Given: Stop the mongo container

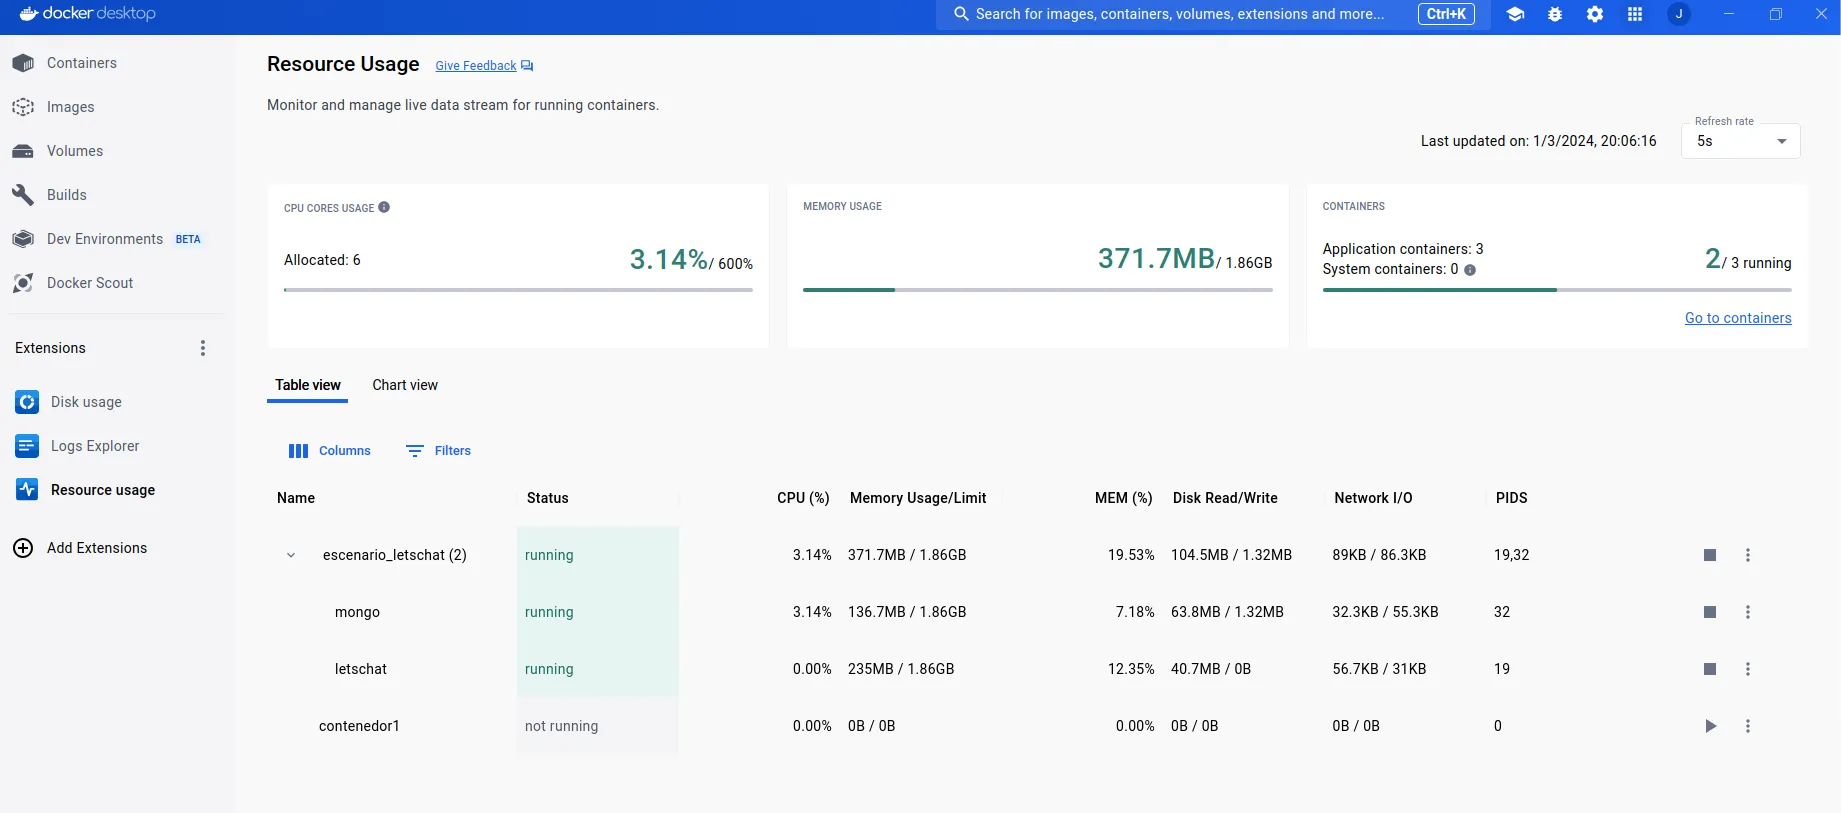Looking at the screenshot, I should click(x=1710, y=612).
